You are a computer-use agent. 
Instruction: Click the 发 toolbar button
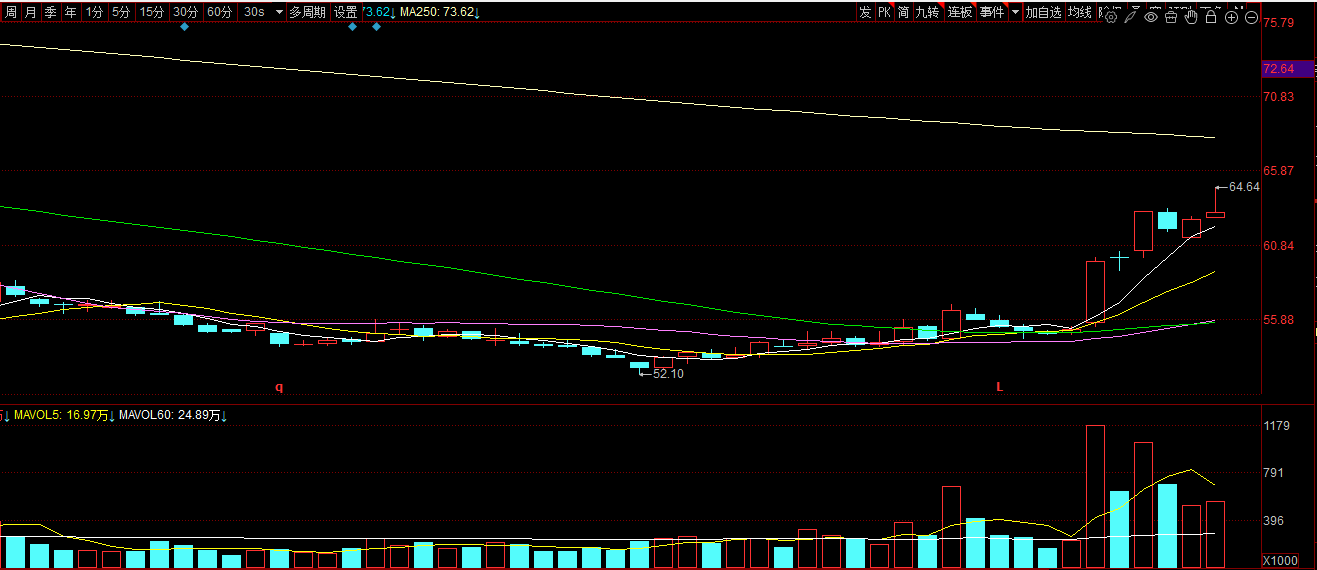pos(865,12)
